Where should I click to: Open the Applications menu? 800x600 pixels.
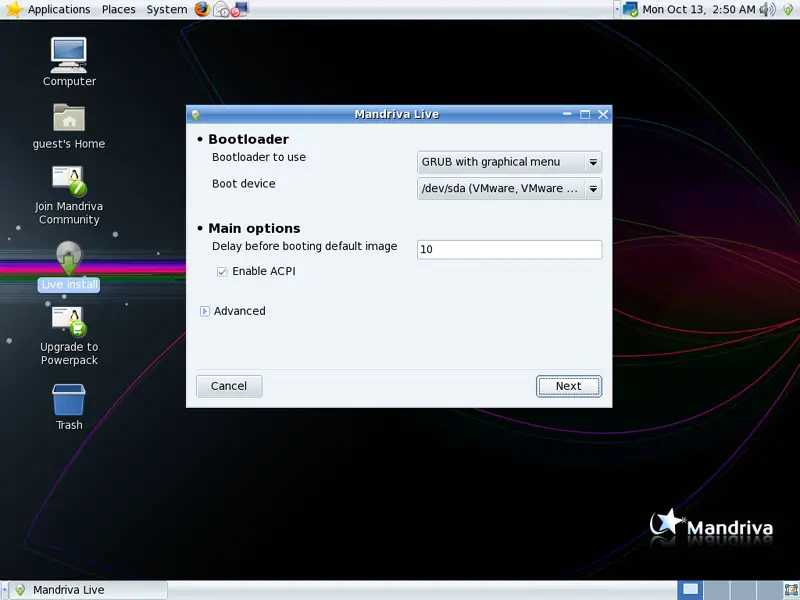tap(59, 9)
